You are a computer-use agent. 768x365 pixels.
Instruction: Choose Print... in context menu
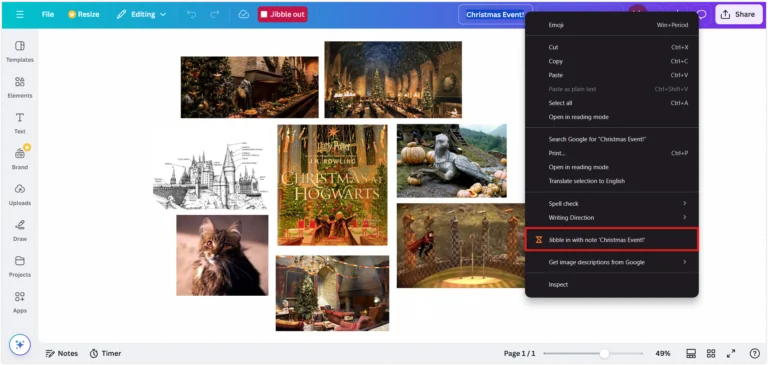click(612, 153)
